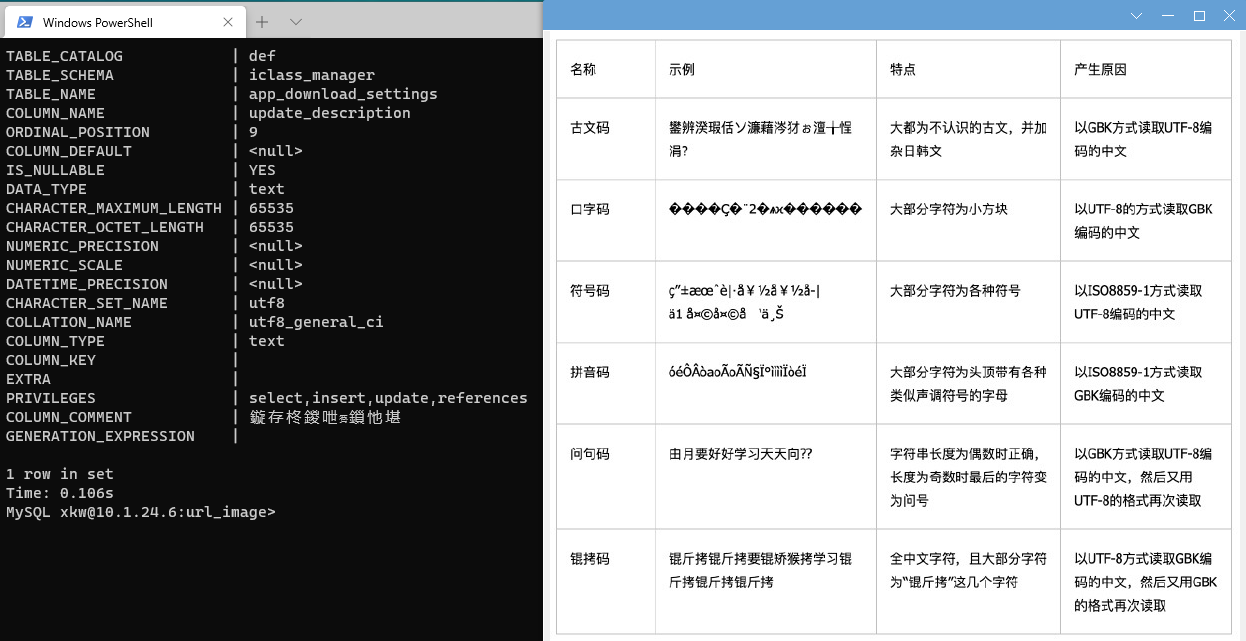Click the '1 row in set' result line
Viewport: 1246px width, 641px height.
60,474
